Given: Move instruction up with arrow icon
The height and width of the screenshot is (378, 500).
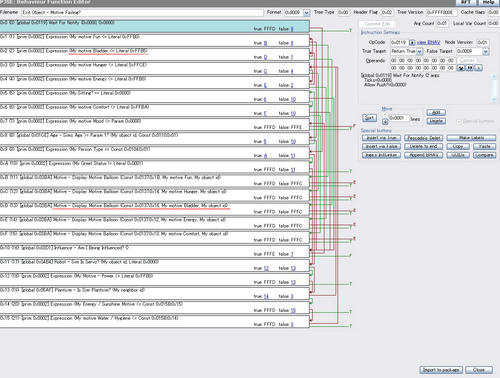Looking at the screenshot, I should [x=385, y=115].
